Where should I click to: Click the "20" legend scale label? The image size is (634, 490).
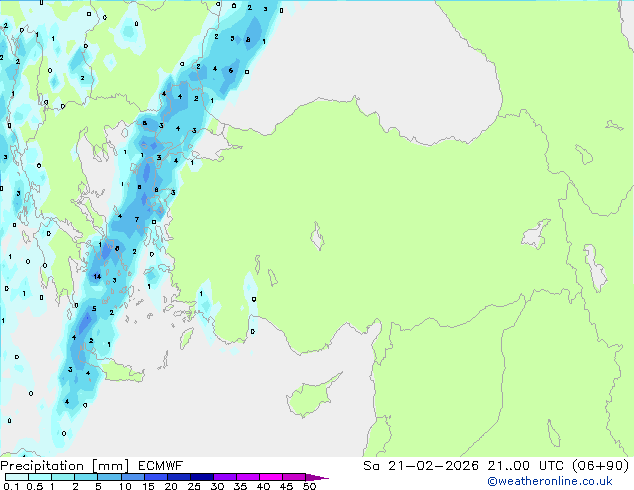click(x=171, y=486)
